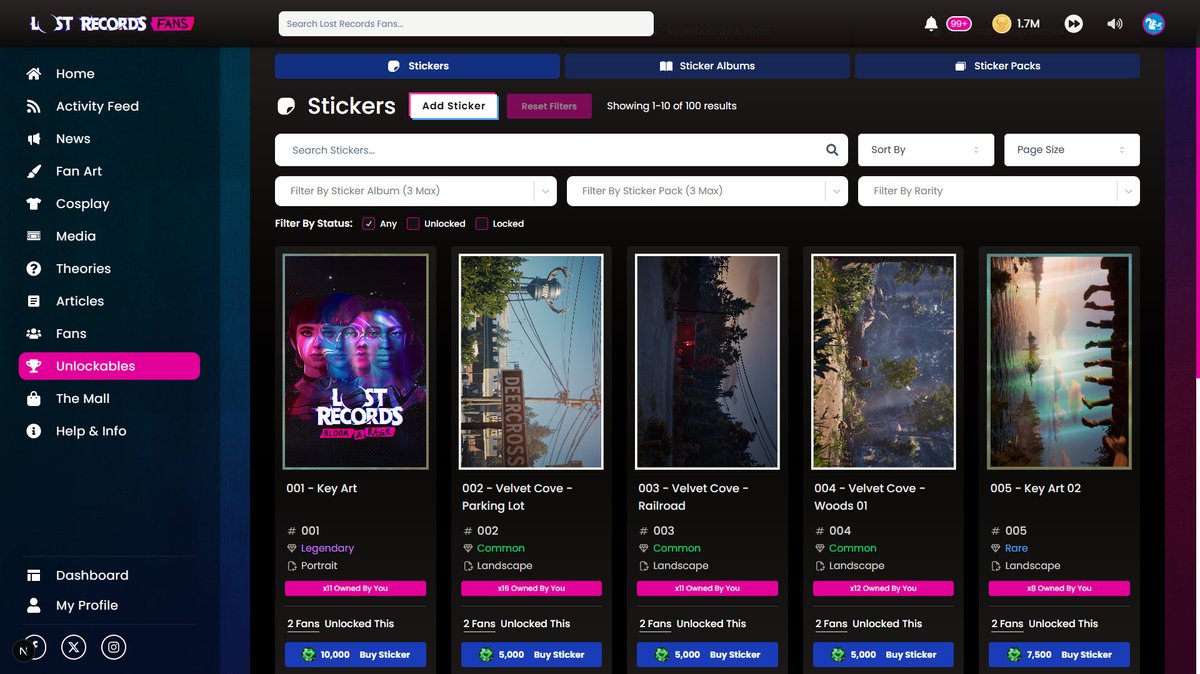
Task: Click the fast-forward icon in header
Action: 1074,24
